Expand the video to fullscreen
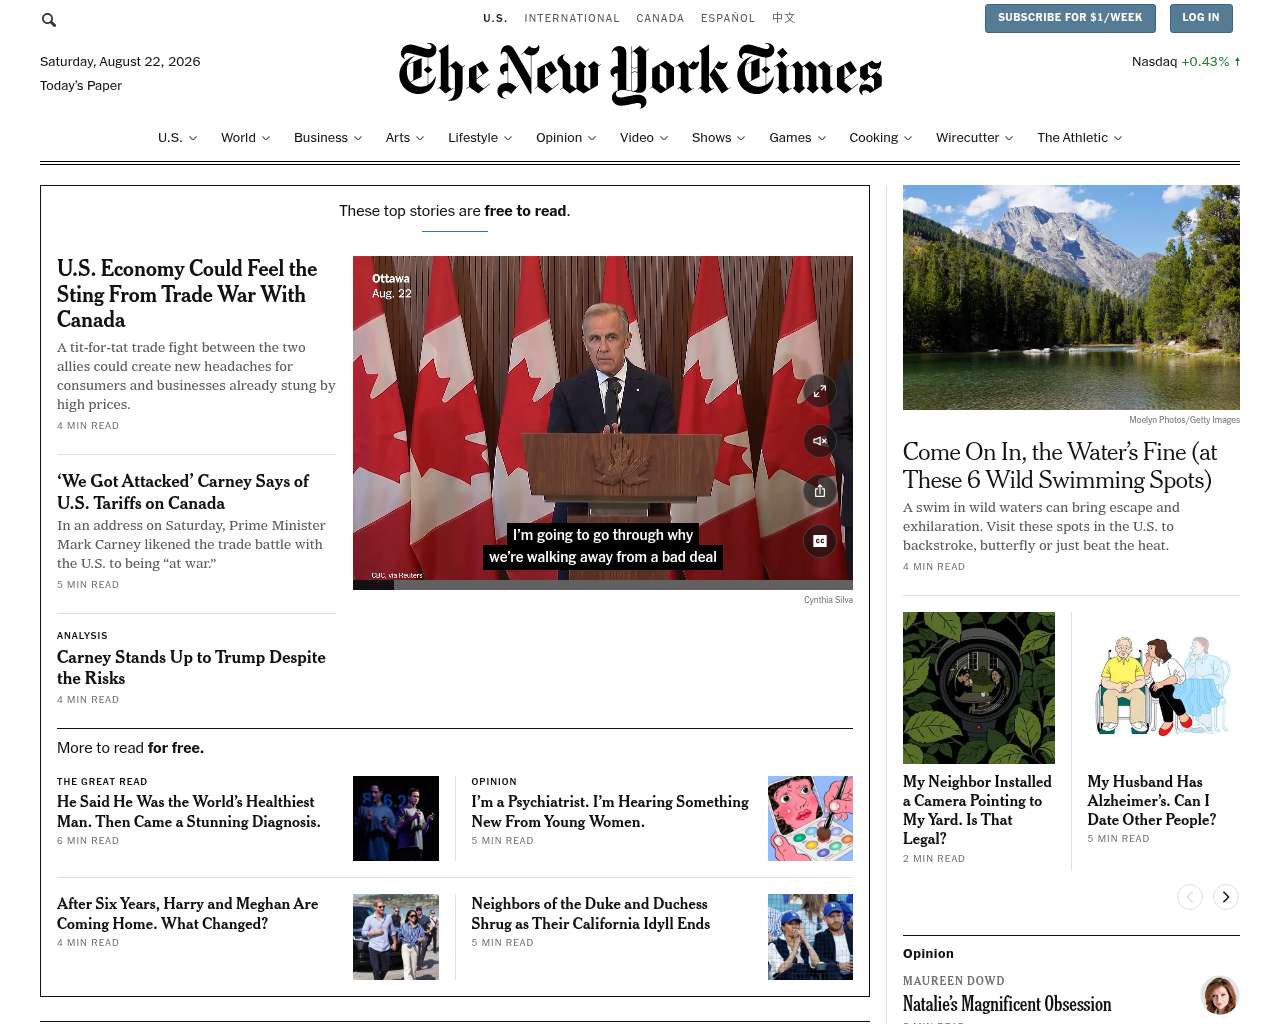The height and width of the screenshot is (1024, 1280). click(819, 391)
